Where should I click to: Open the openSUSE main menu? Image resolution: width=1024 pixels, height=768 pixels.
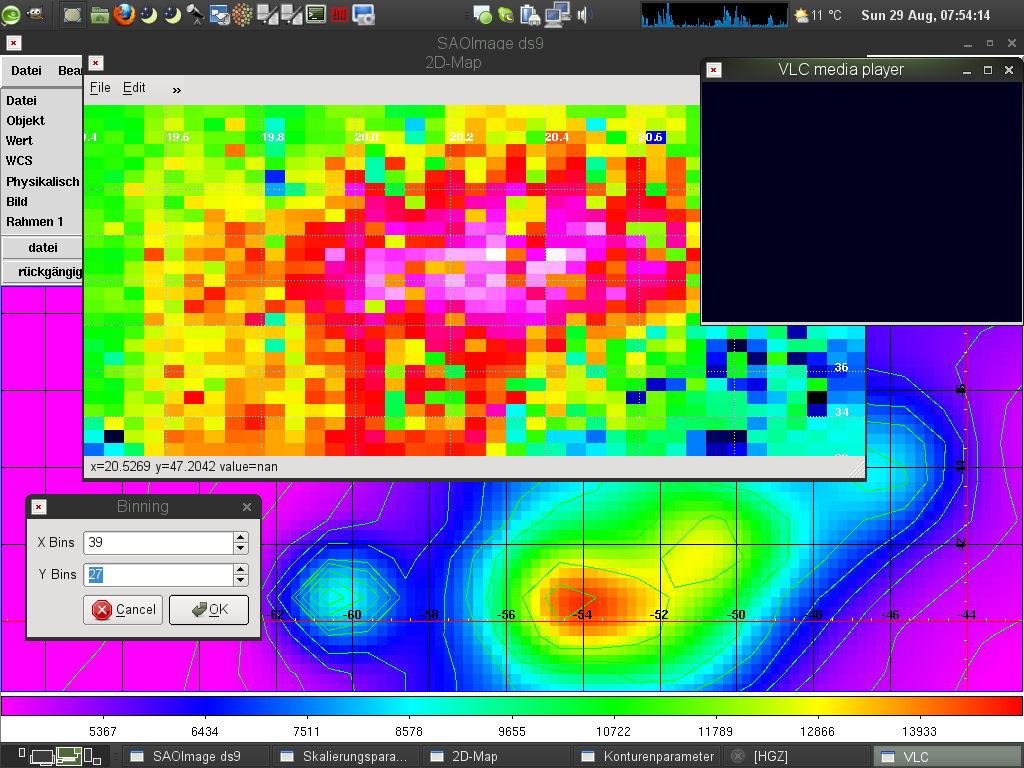click(11, 14)
